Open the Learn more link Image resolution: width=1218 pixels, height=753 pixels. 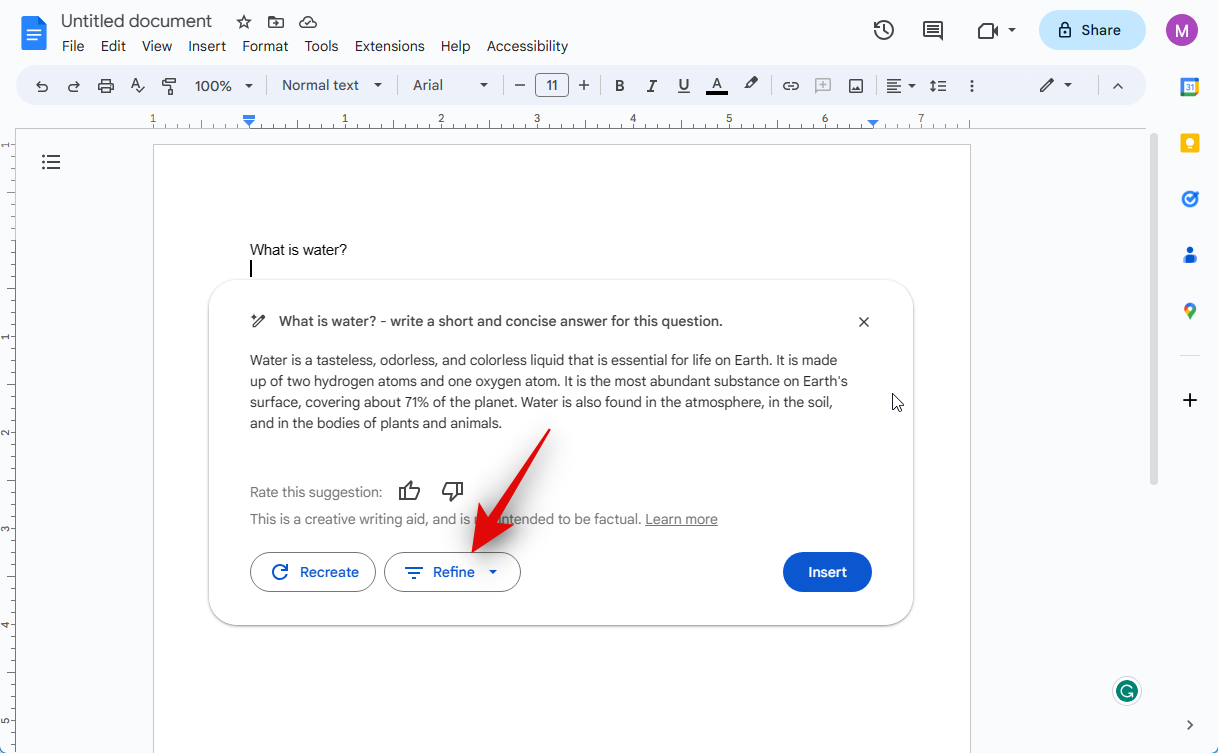[681, 519]
